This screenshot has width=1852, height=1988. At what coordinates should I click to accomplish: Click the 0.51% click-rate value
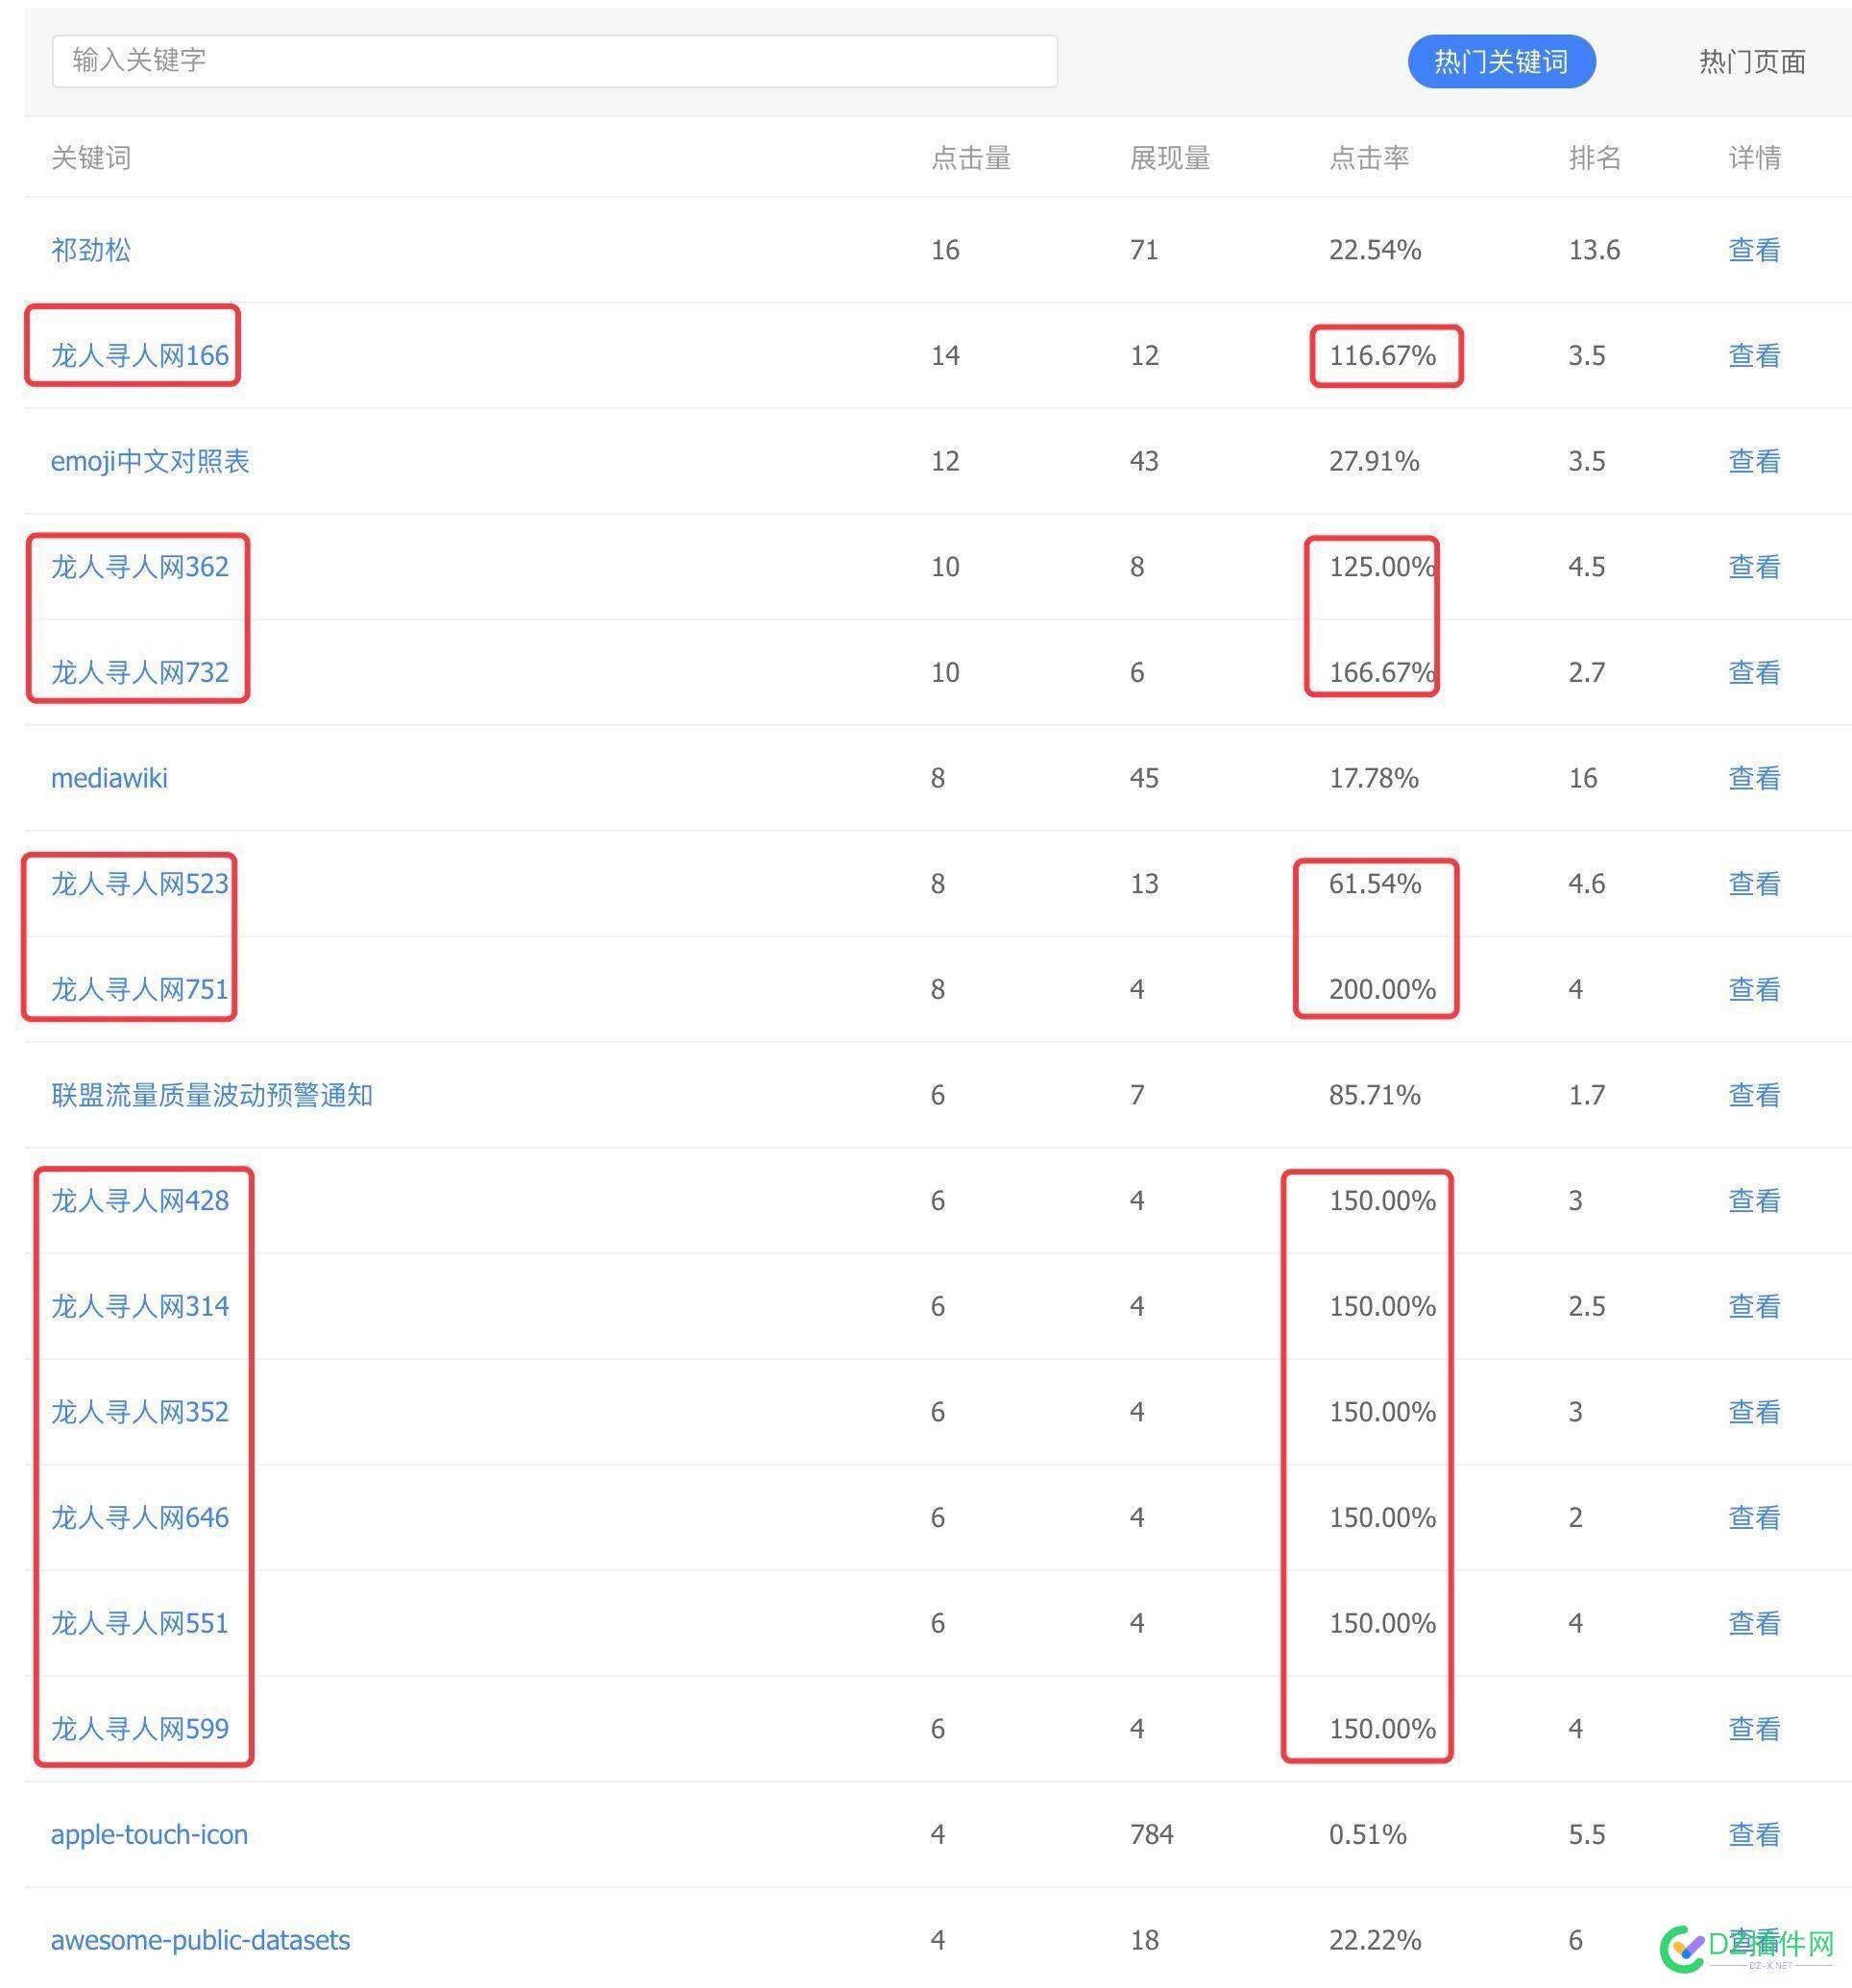click(x=1367, y=1835)
